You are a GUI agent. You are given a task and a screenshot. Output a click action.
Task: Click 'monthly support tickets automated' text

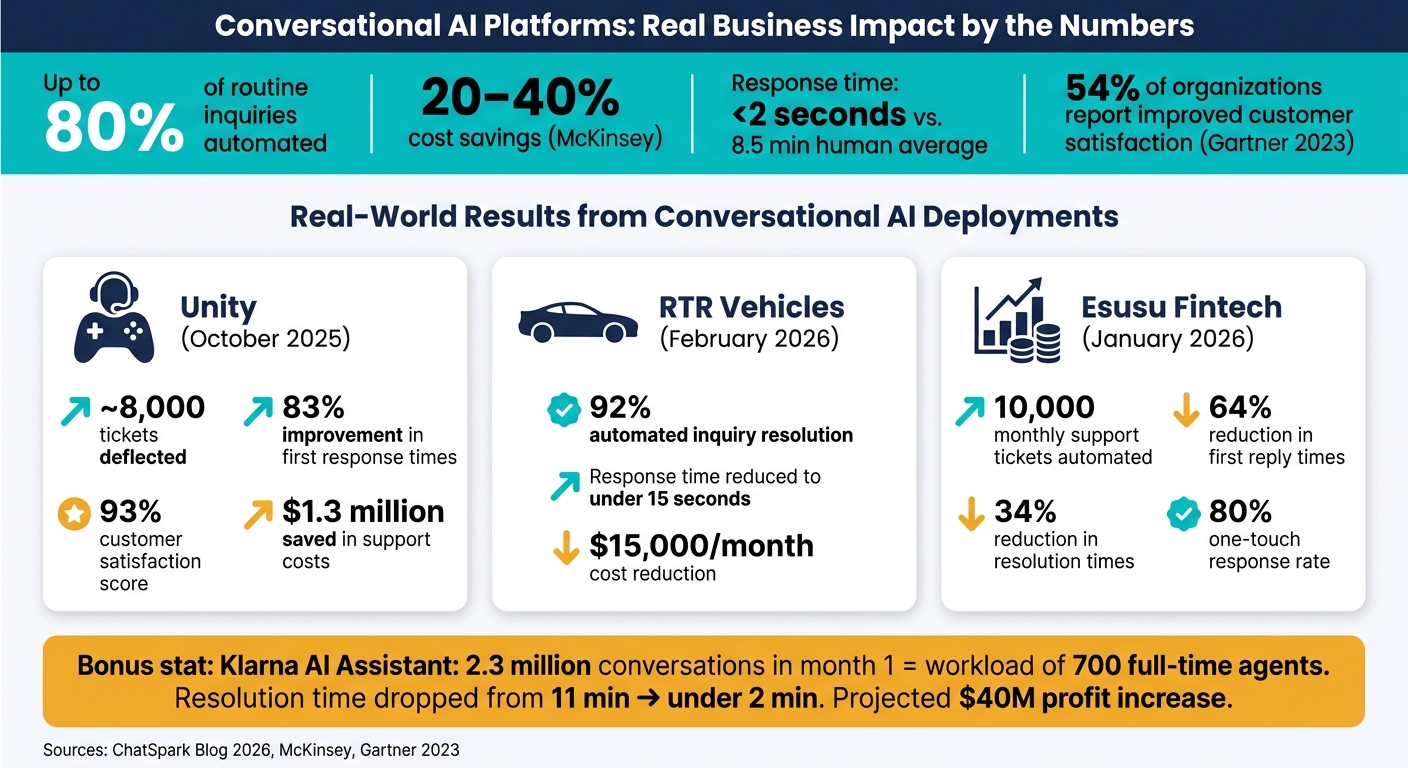1073,446
